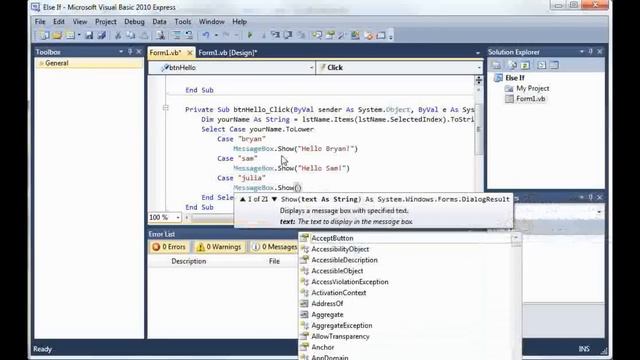The image size is (640, 360).
Task: Click the Error List toolbar icon
Action: click(368, 36)
